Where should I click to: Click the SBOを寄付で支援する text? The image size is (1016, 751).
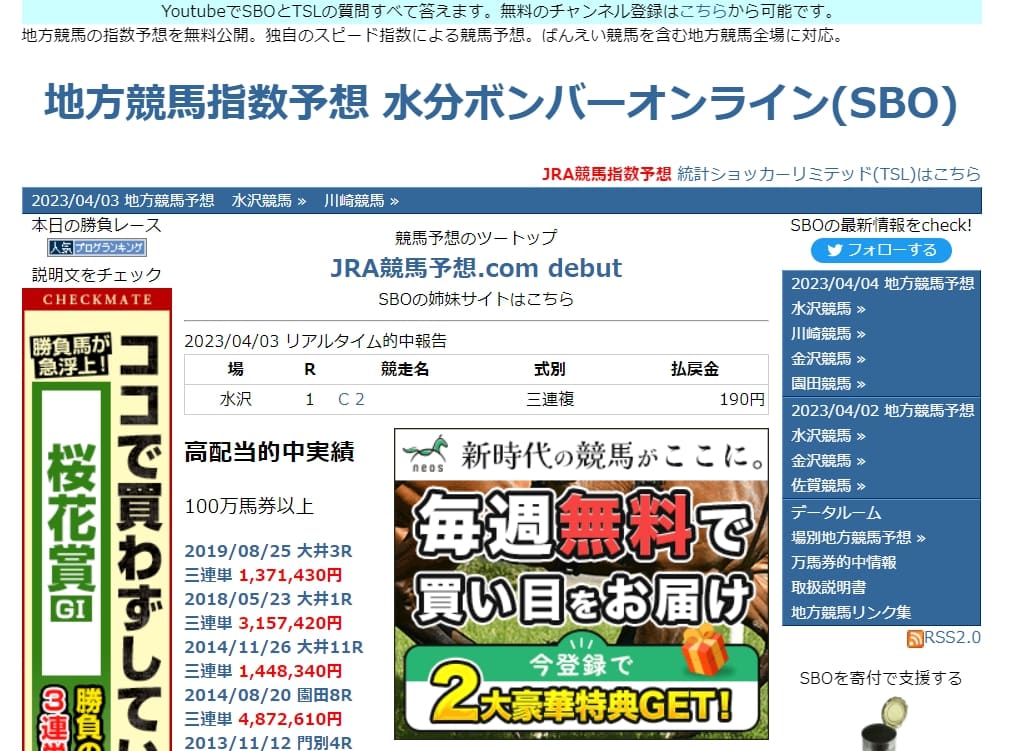(x=881, y=678)
